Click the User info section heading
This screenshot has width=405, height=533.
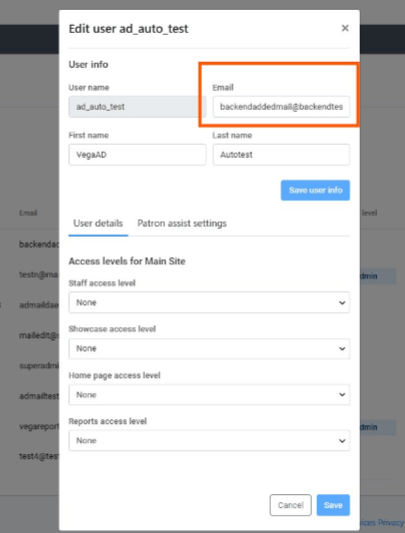[x=88, y=65]
